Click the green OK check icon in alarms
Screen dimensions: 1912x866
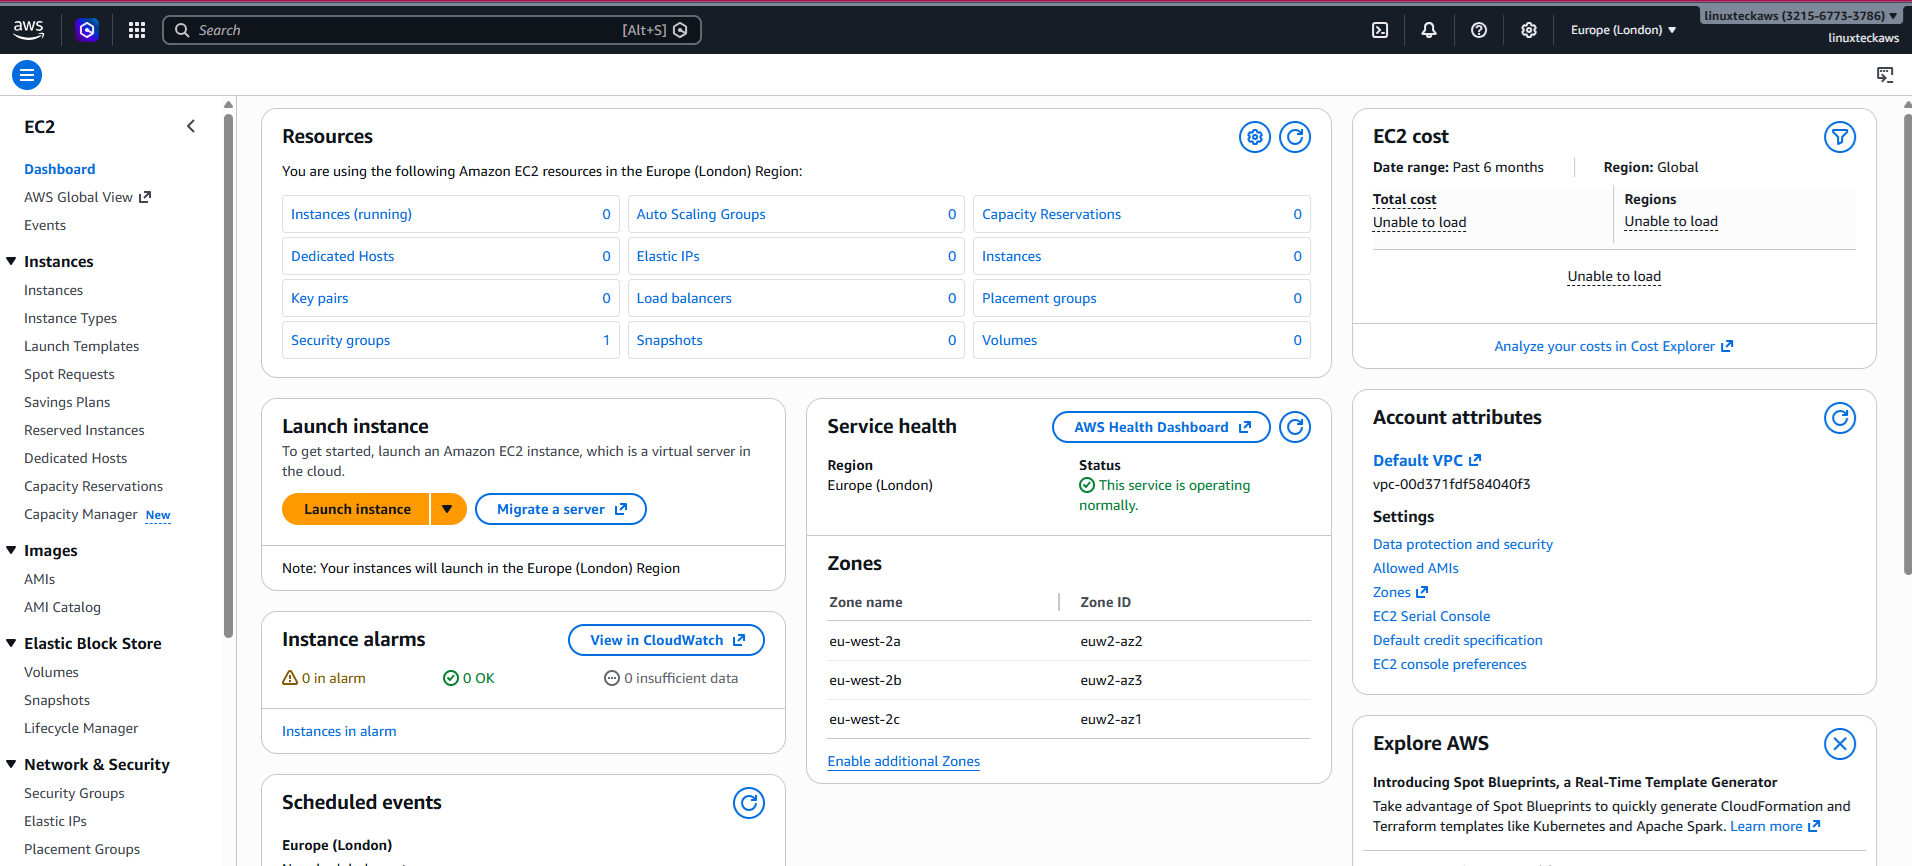click(x=451, y=678)
